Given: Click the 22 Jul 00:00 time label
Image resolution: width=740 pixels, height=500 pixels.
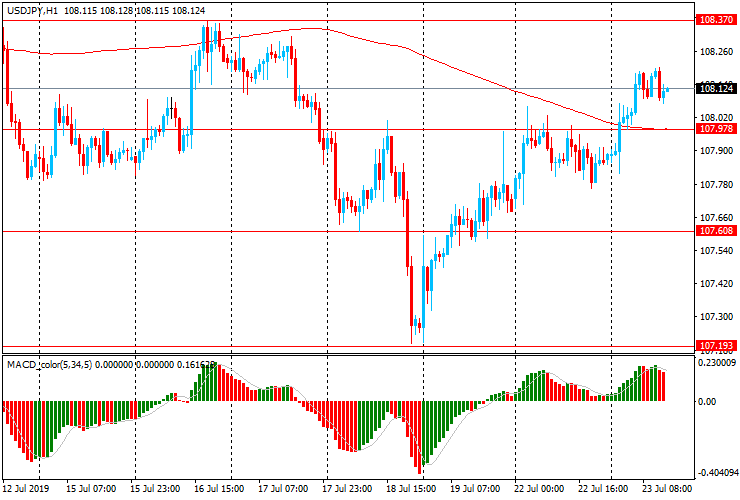Looking at the screenshot, I should point(538,488).
